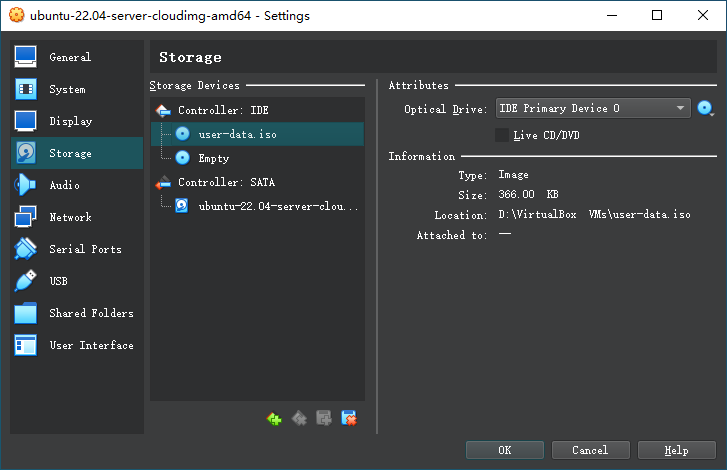Click the Type value Image
Viewport: 727px width, 470px height.
click(513, 175)
